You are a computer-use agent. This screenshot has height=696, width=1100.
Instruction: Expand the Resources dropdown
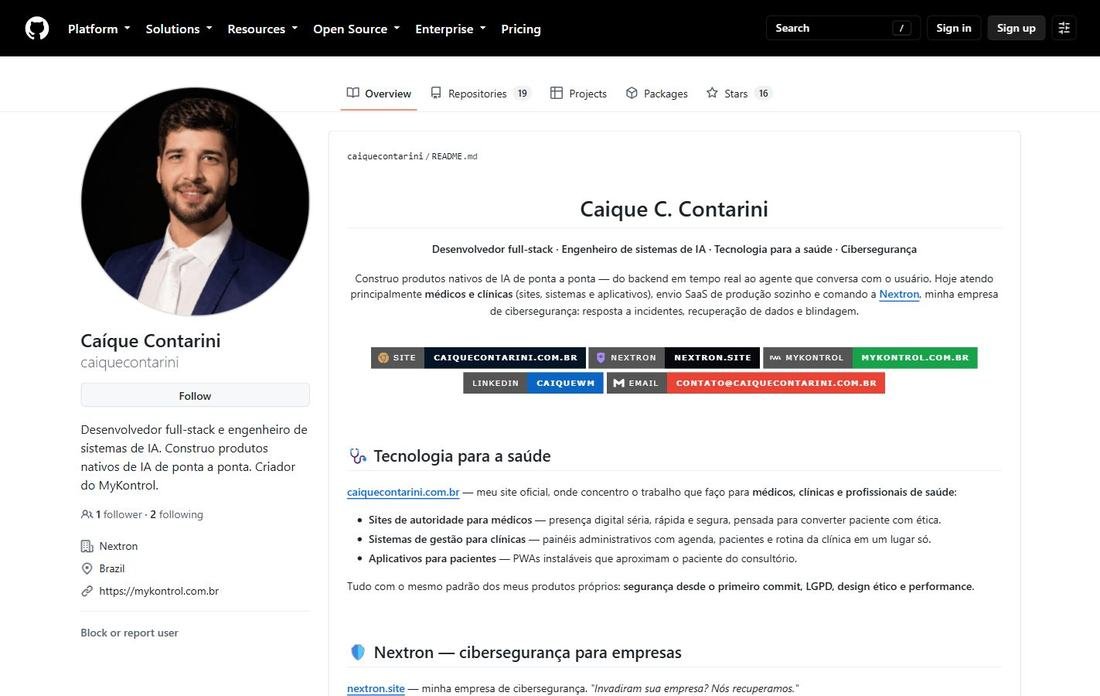(262, 29)
